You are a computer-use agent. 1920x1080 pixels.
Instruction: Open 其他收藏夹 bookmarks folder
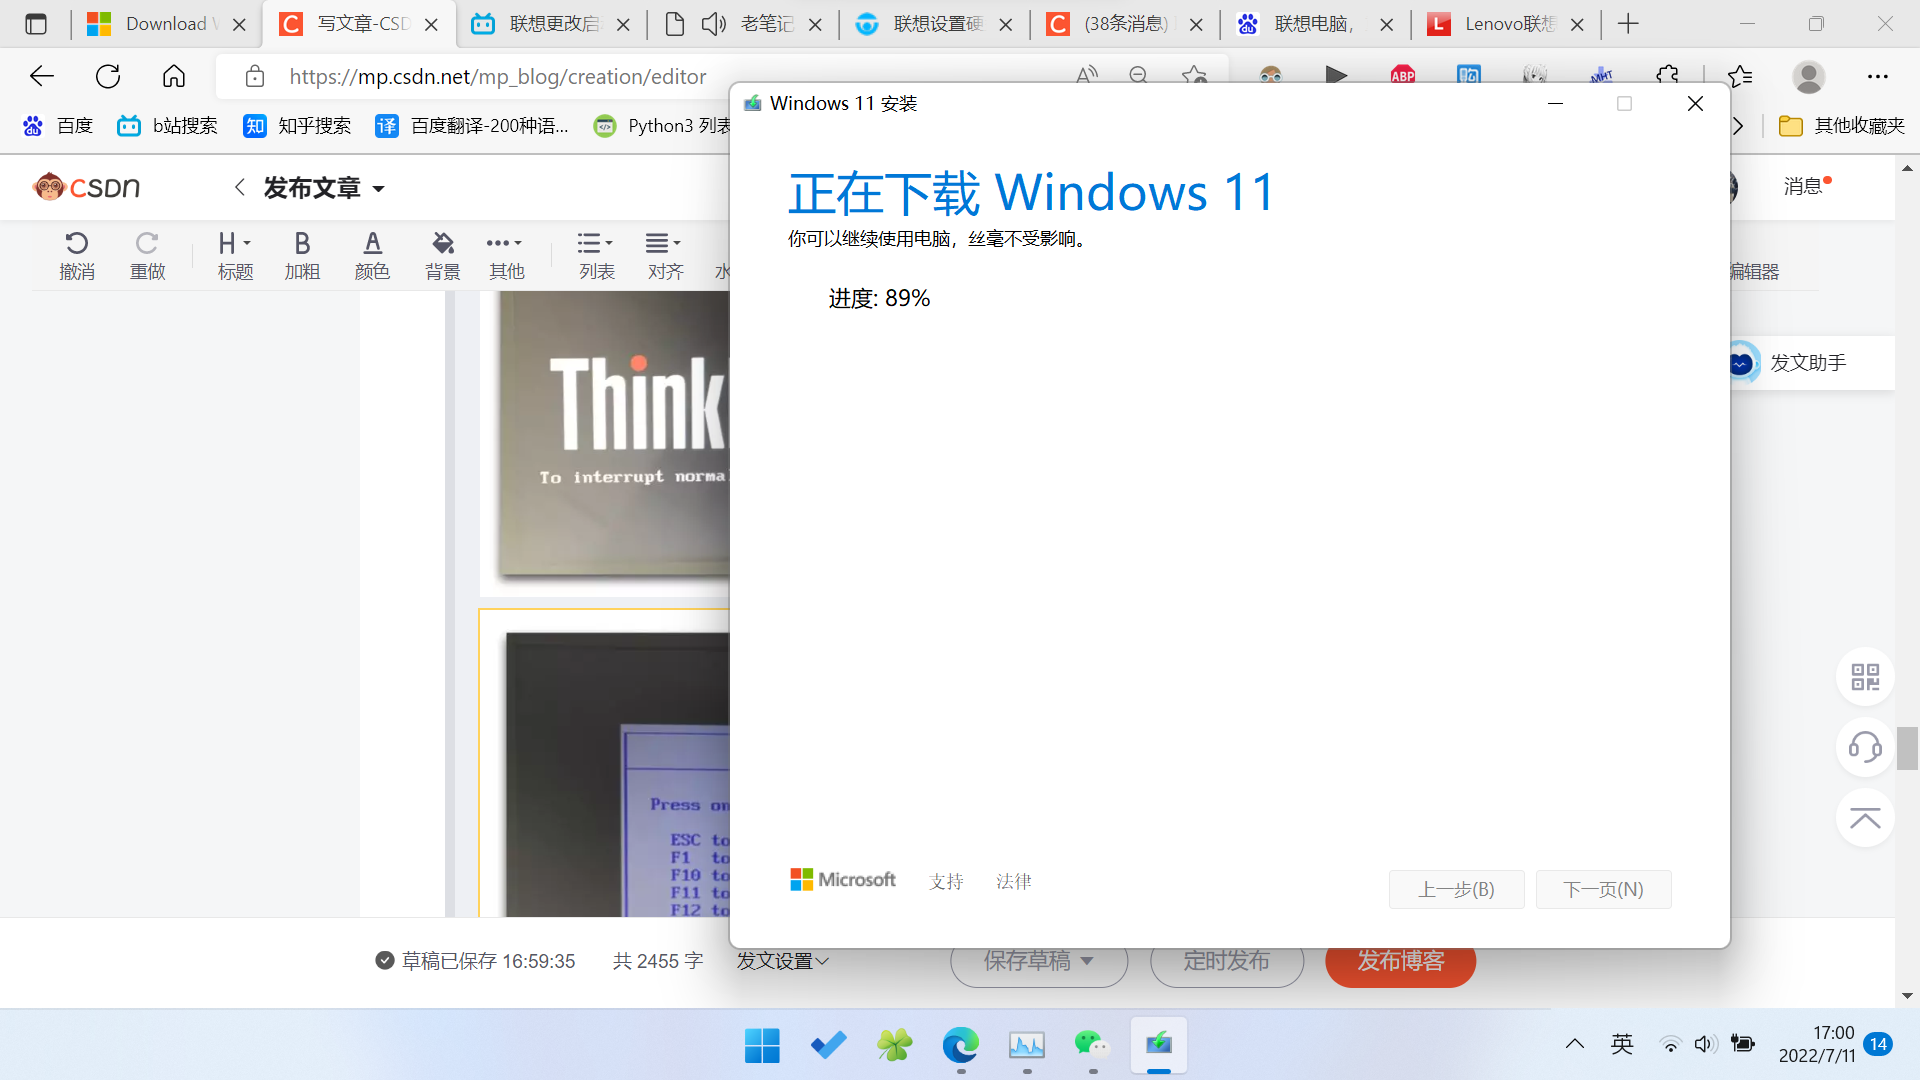(1842, 125)
